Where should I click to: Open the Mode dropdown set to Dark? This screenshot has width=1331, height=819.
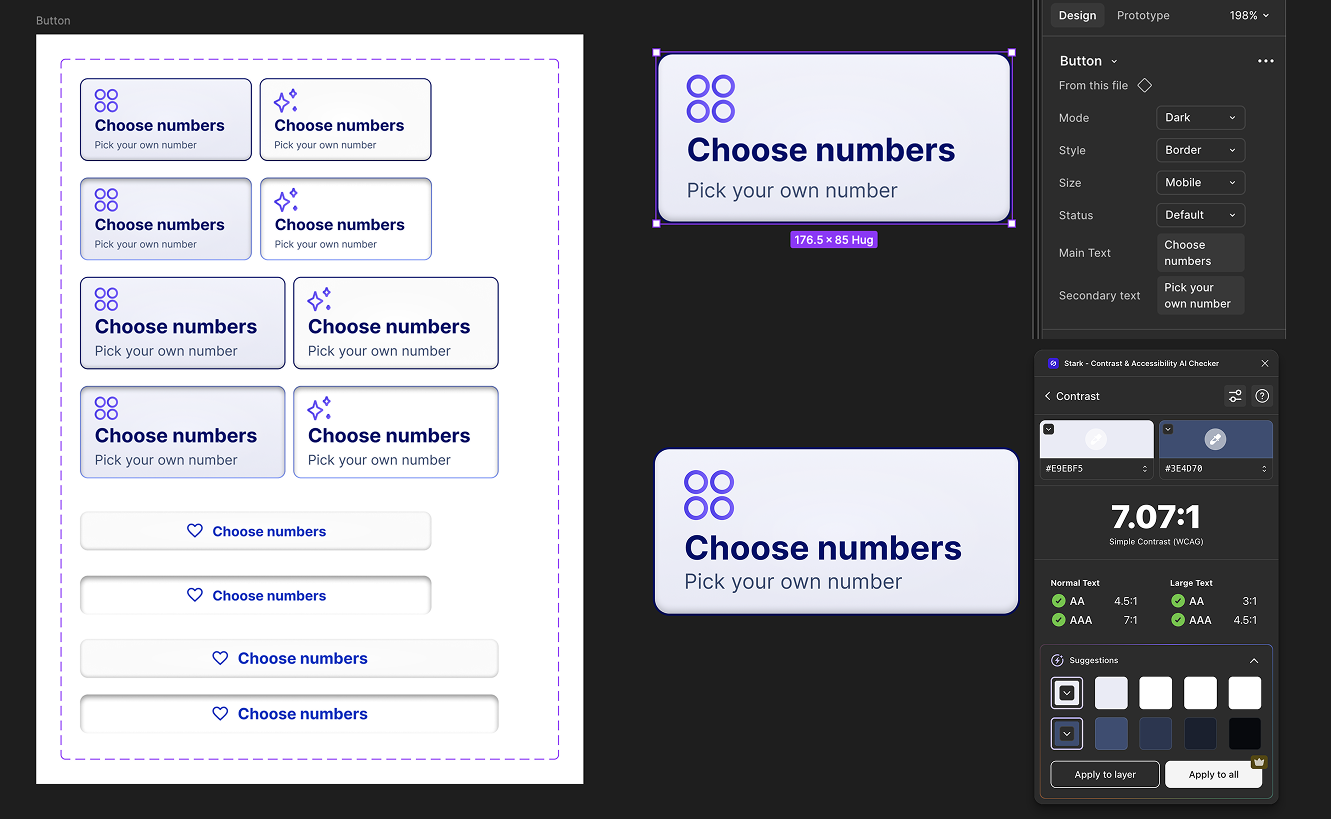click(1200, 118)
